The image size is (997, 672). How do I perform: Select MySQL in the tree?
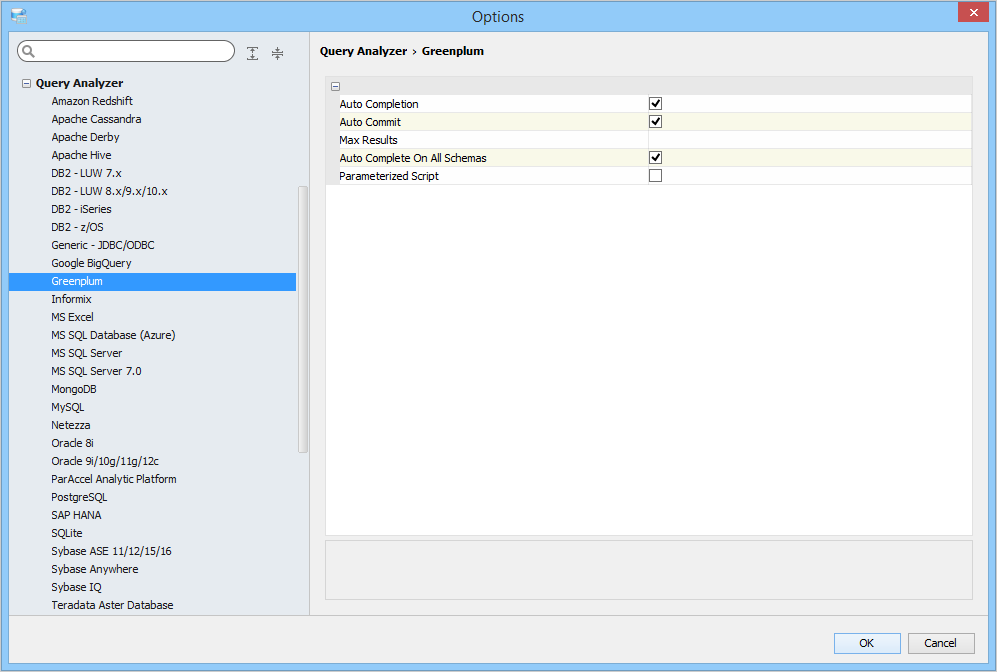[x=67, y=407]
